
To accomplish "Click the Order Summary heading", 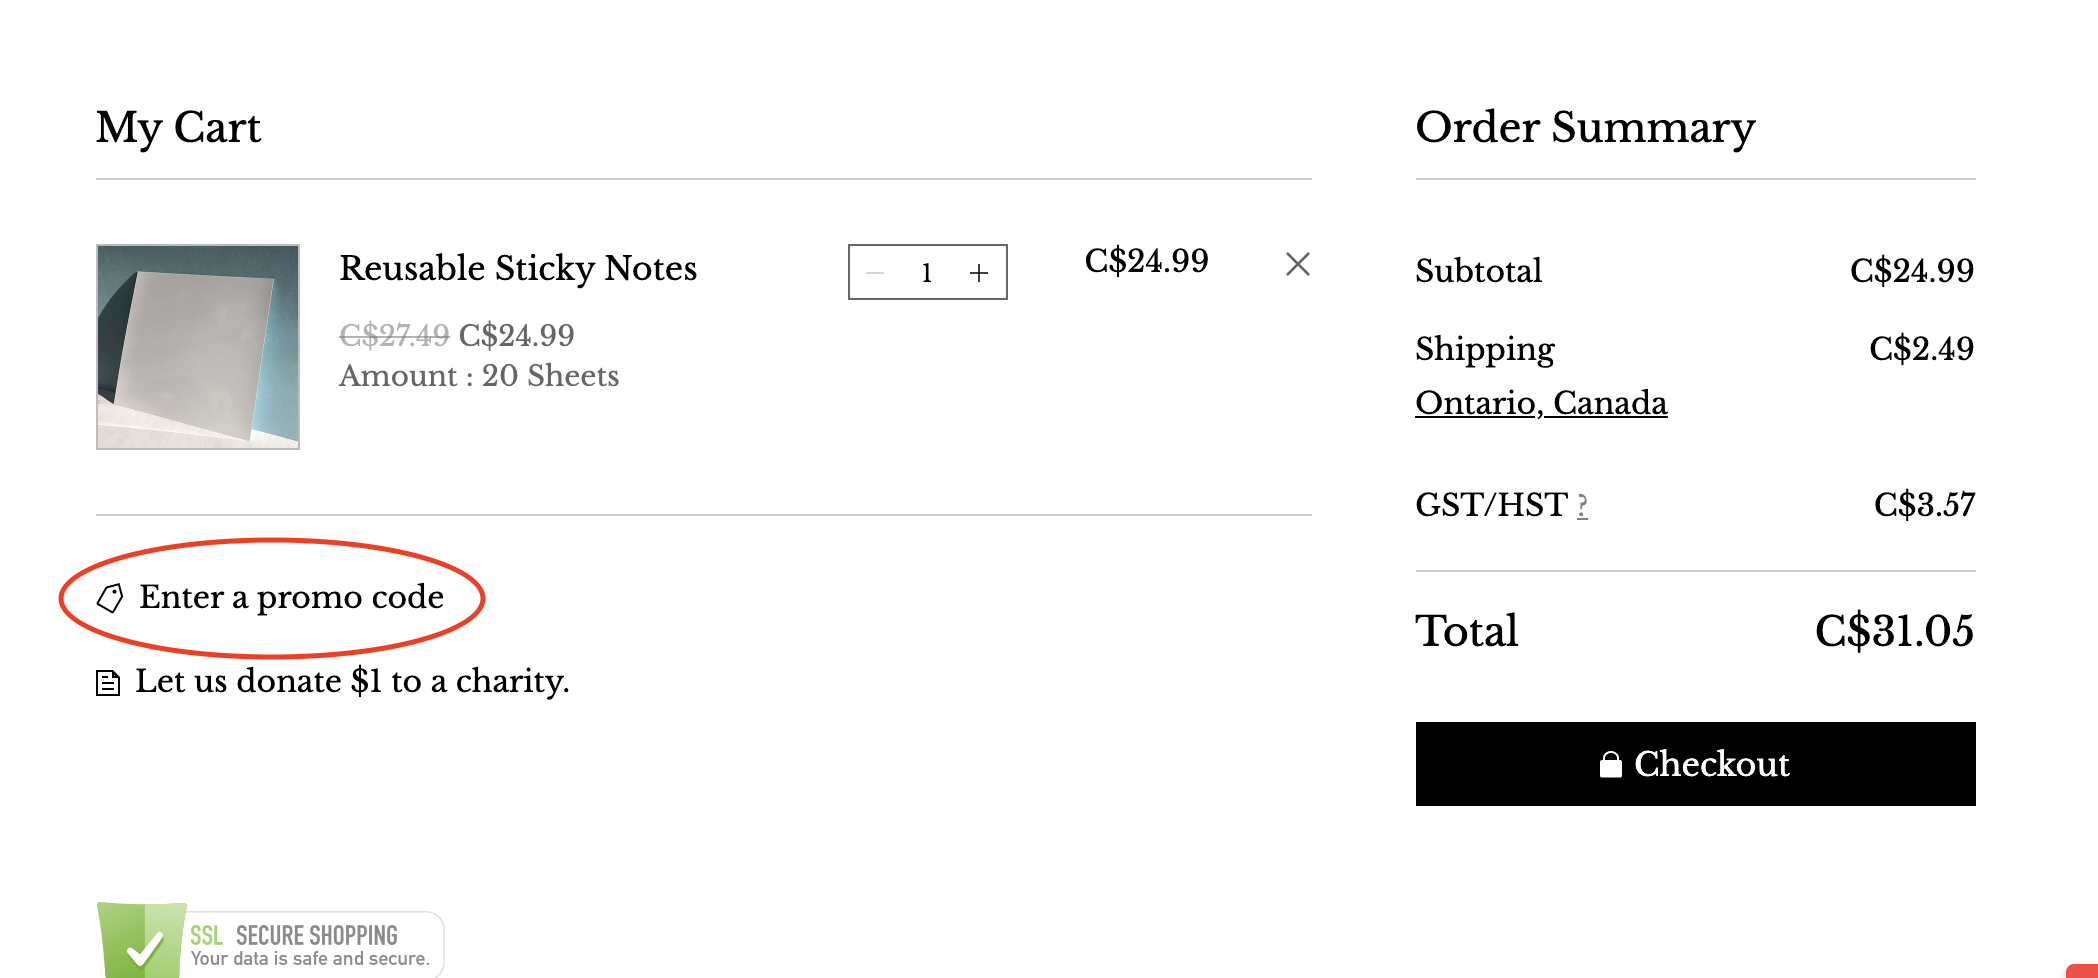I will 1585,128.
